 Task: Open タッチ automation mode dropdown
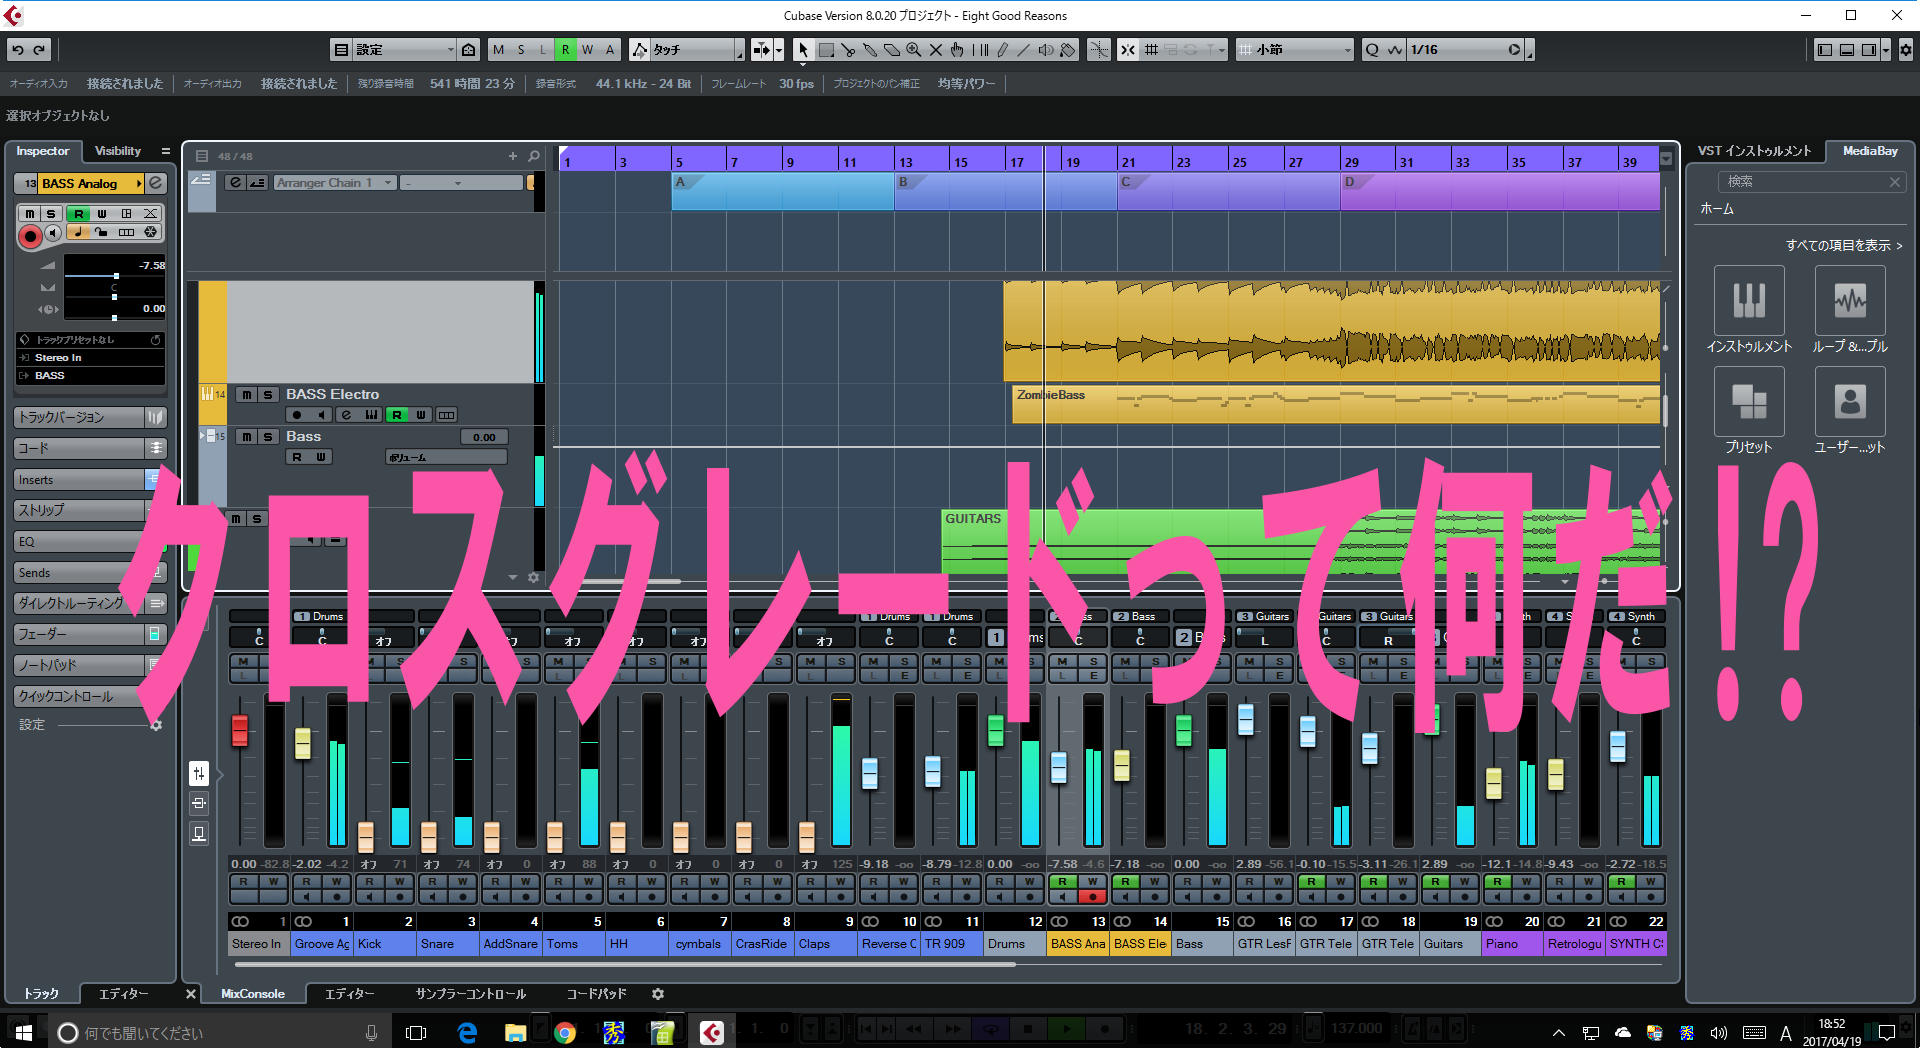[x=697, y=49]
